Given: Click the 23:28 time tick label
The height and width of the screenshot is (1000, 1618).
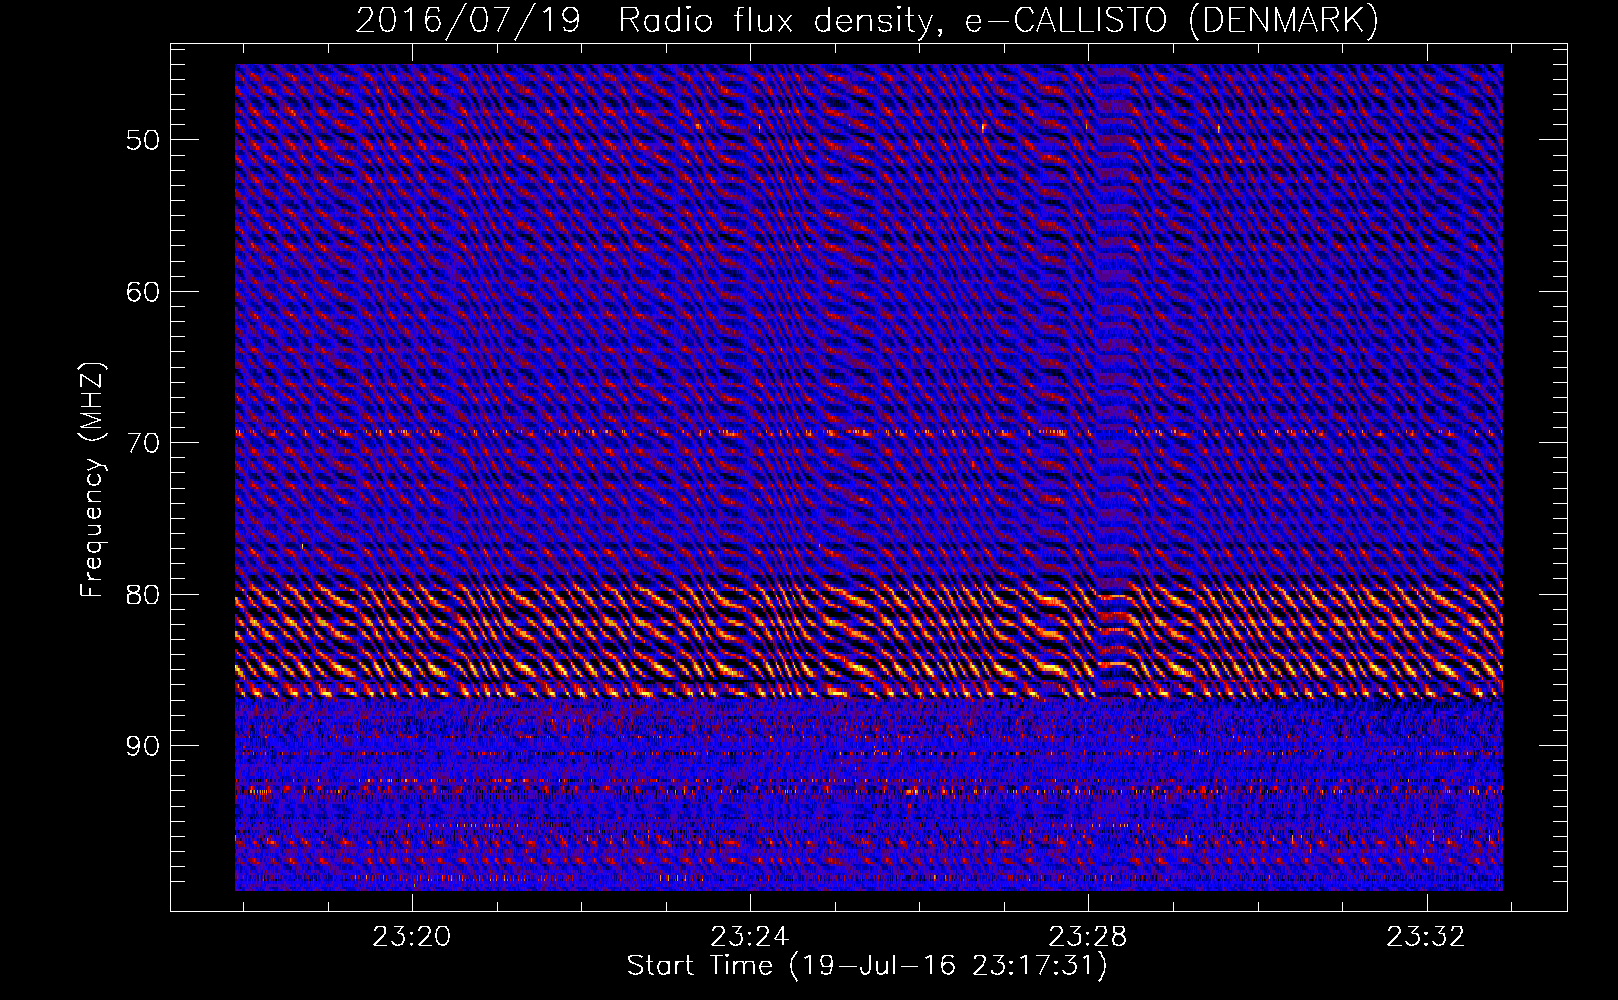Looking at the screenshot, I should (1088, 937).
